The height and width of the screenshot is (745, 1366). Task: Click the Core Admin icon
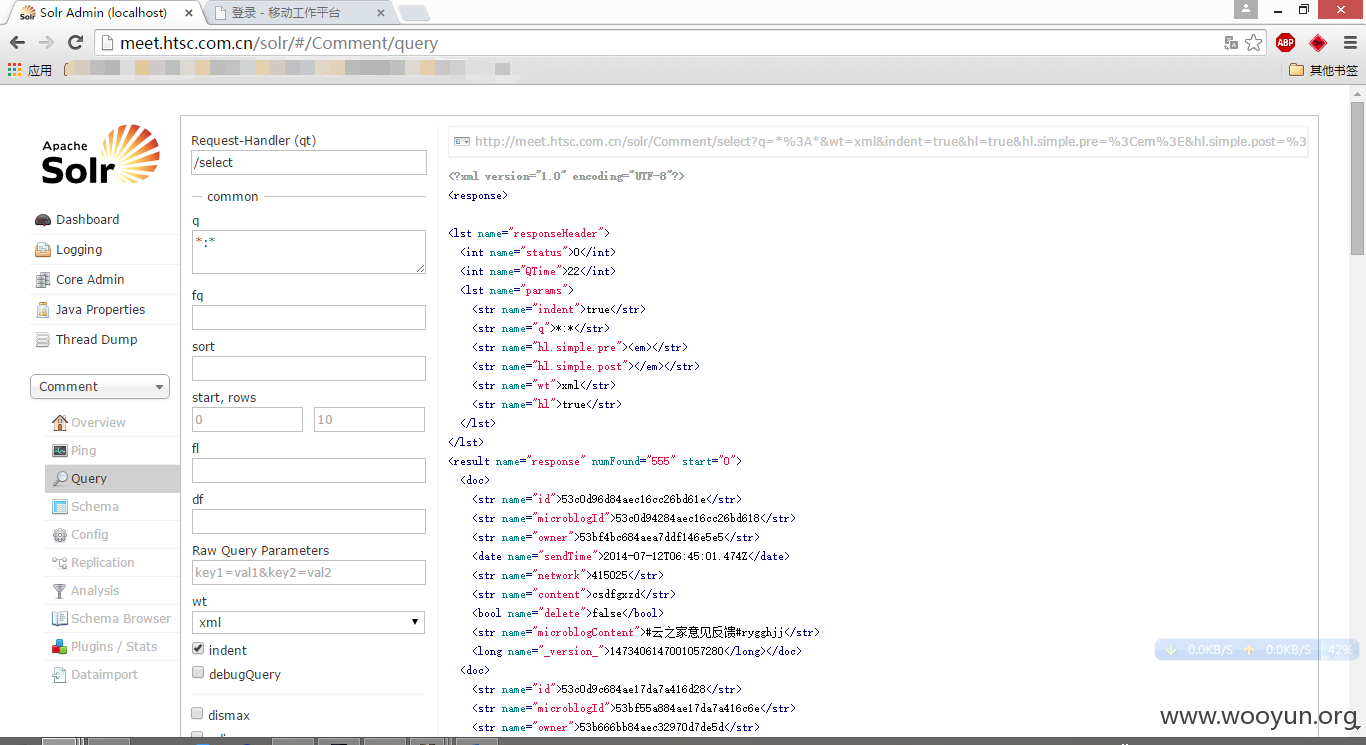coord(42,280)
